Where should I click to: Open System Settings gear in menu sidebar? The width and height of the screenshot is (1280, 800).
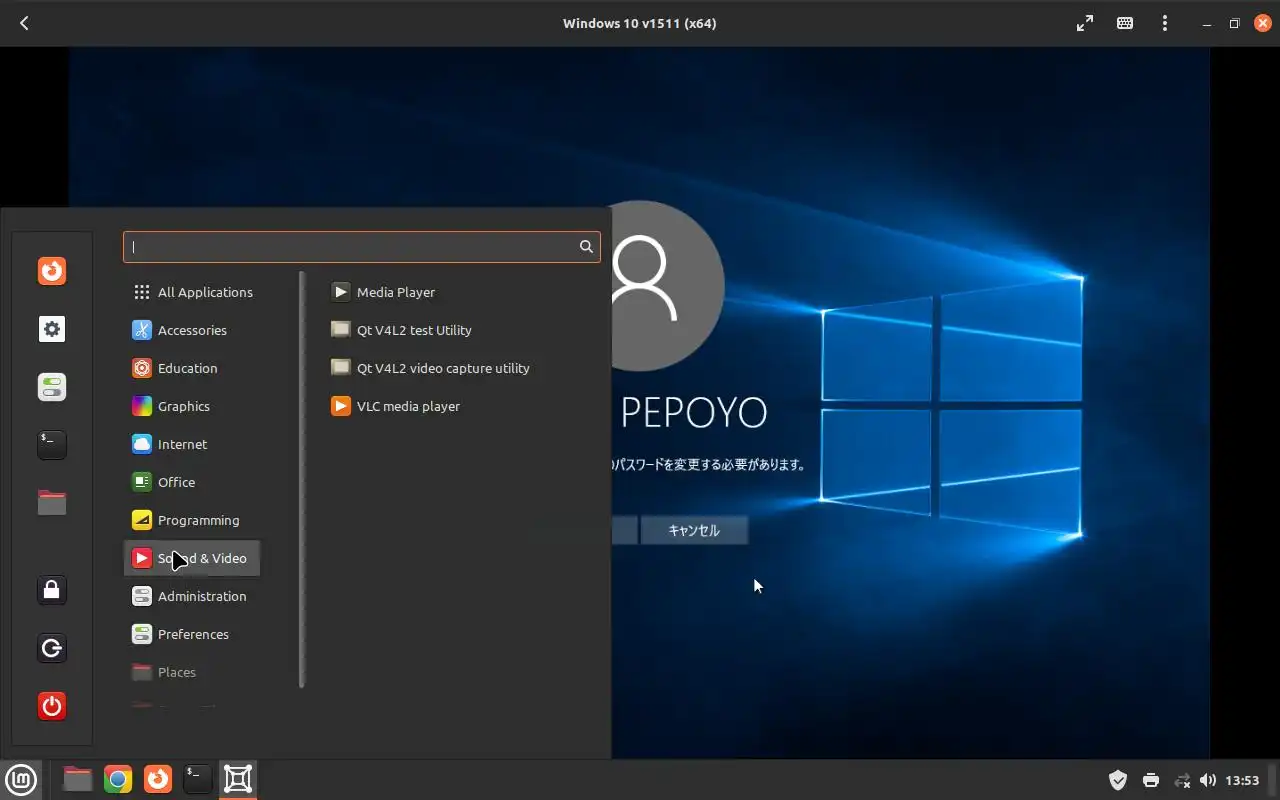click(x=52, y=329)
